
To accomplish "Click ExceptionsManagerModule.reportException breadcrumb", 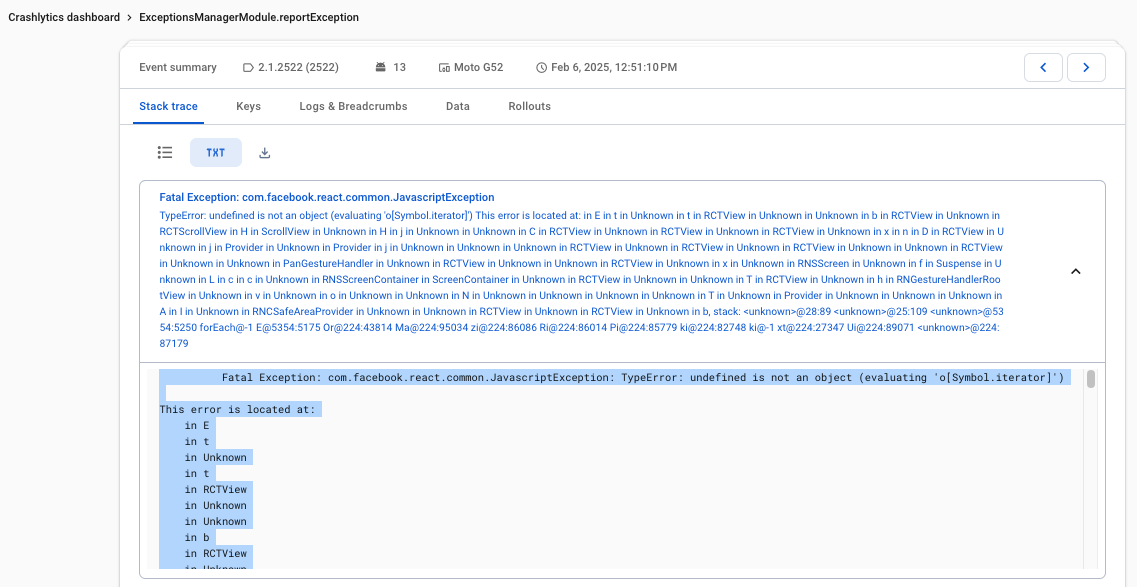I will 249,18.
